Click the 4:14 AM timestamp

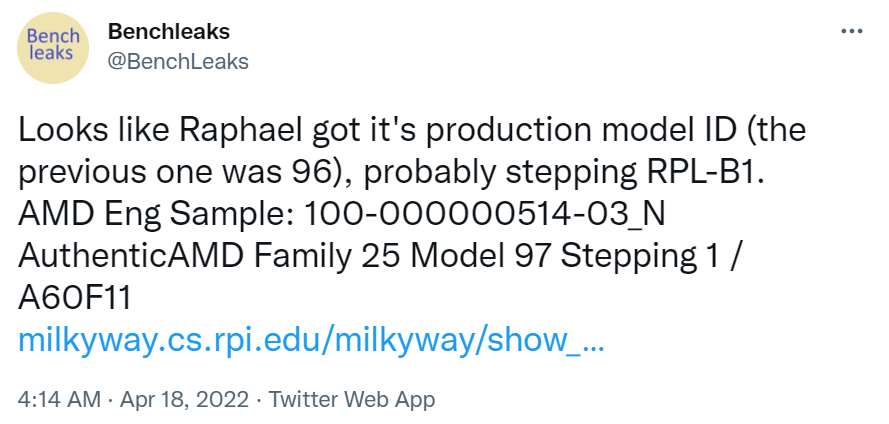pyautogui.click(x=59, y=399)
